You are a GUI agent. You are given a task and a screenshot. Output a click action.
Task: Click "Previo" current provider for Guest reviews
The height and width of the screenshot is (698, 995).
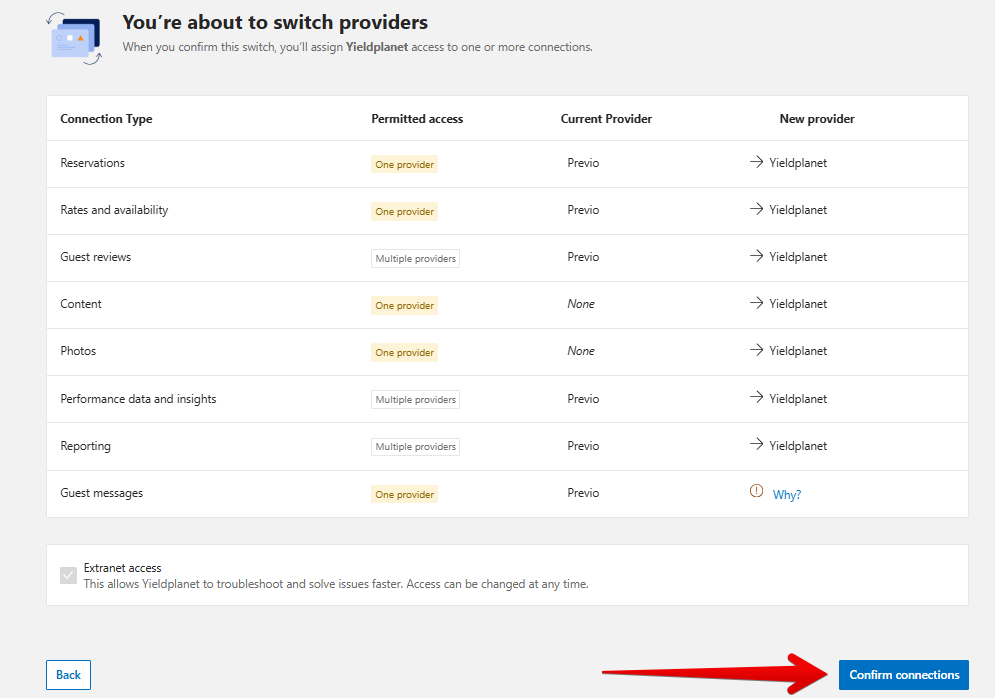click(x=583, y=257)
